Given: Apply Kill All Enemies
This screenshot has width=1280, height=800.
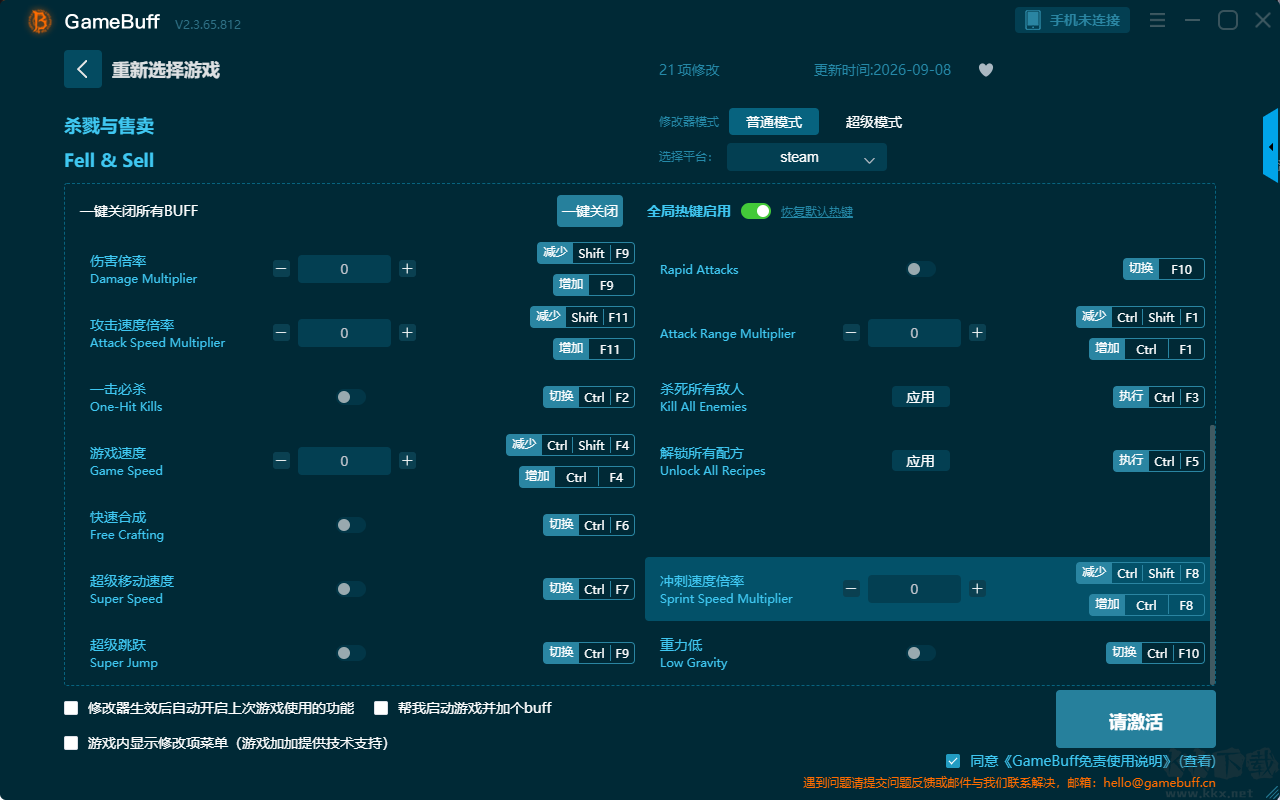Looking at the screenshot, I should click(921, 397).
